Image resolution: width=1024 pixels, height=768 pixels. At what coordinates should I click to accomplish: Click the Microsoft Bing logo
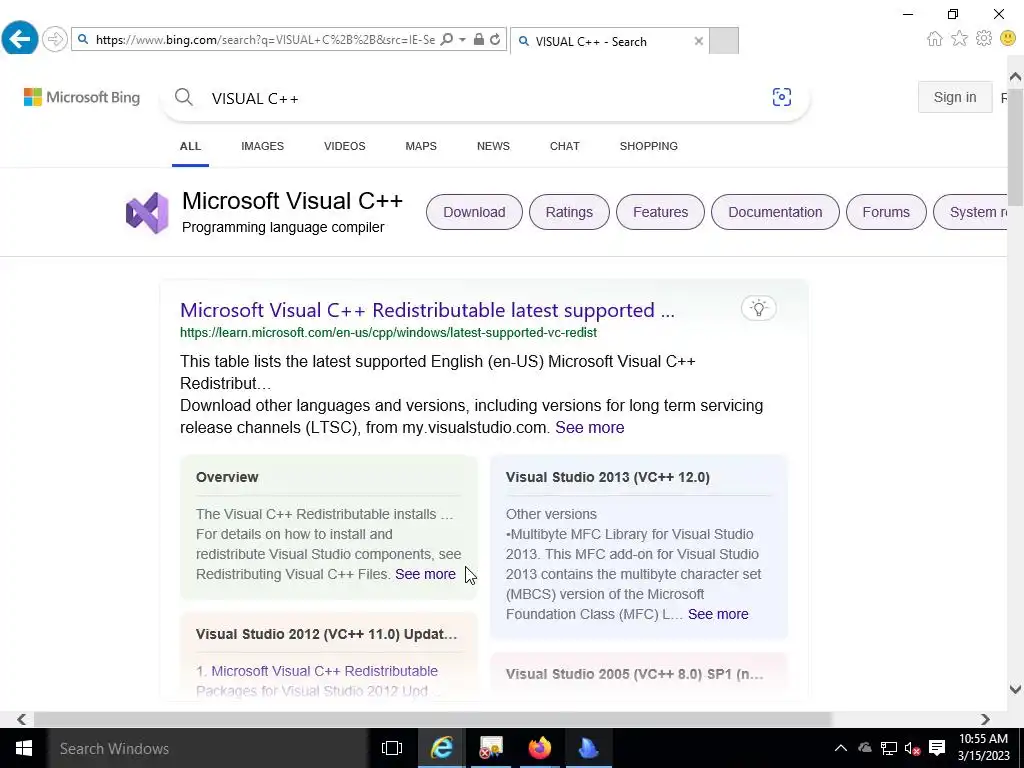(82, 97)
